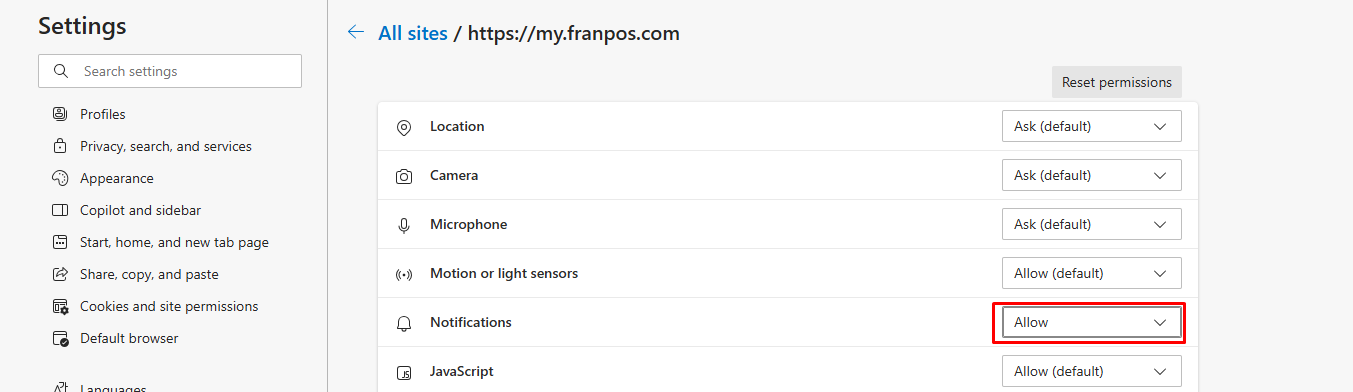Click into the Search settings field
This screenshot has width=1353, height=392.
point(170,71)
